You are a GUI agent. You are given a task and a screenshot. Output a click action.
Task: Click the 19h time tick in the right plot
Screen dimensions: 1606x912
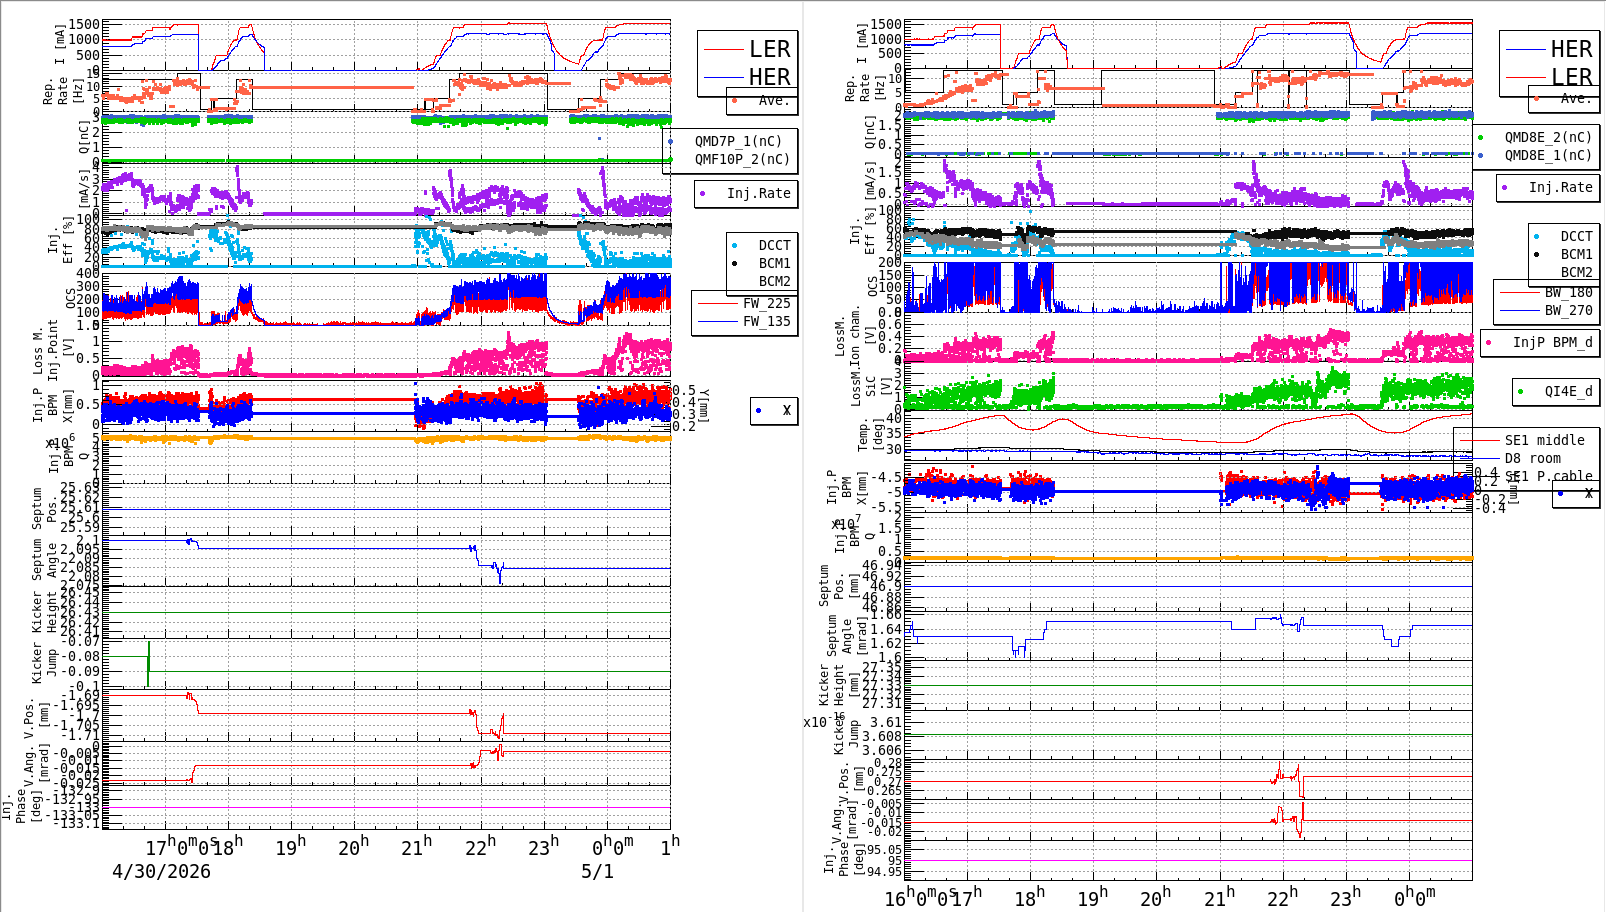1092,897
